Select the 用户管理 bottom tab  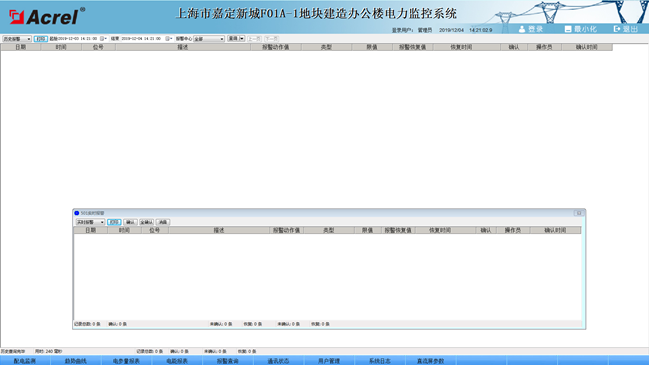tap(329, 361)
